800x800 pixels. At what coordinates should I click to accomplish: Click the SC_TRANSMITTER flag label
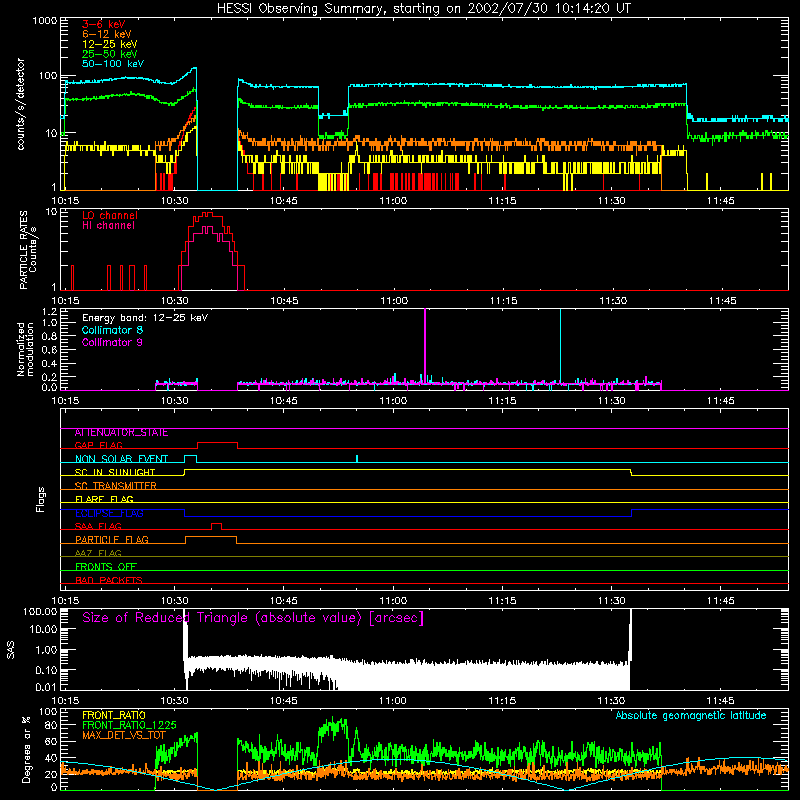coord(115,486)
